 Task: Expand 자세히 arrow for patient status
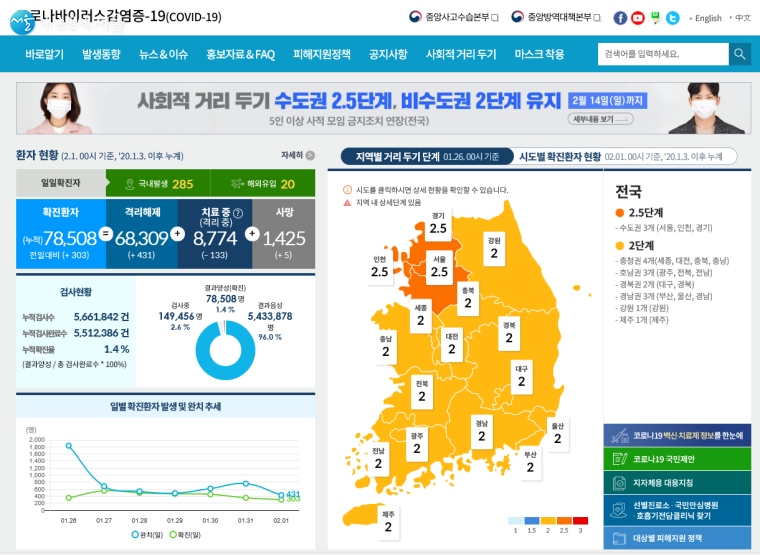[x=298, y=156]
